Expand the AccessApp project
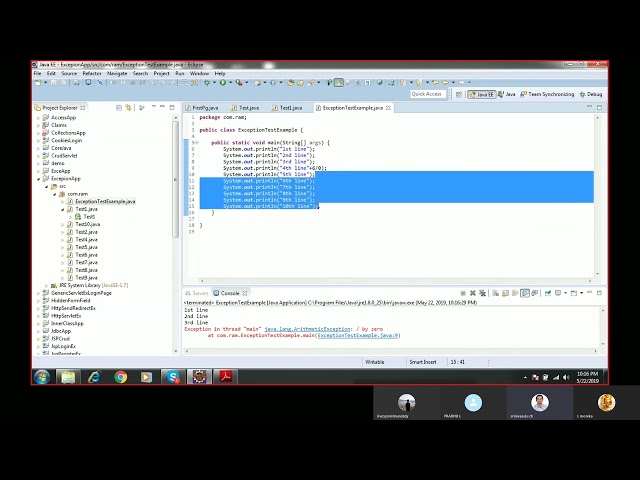This screenshot has height=480, width=640. click(x=38, y=118)
